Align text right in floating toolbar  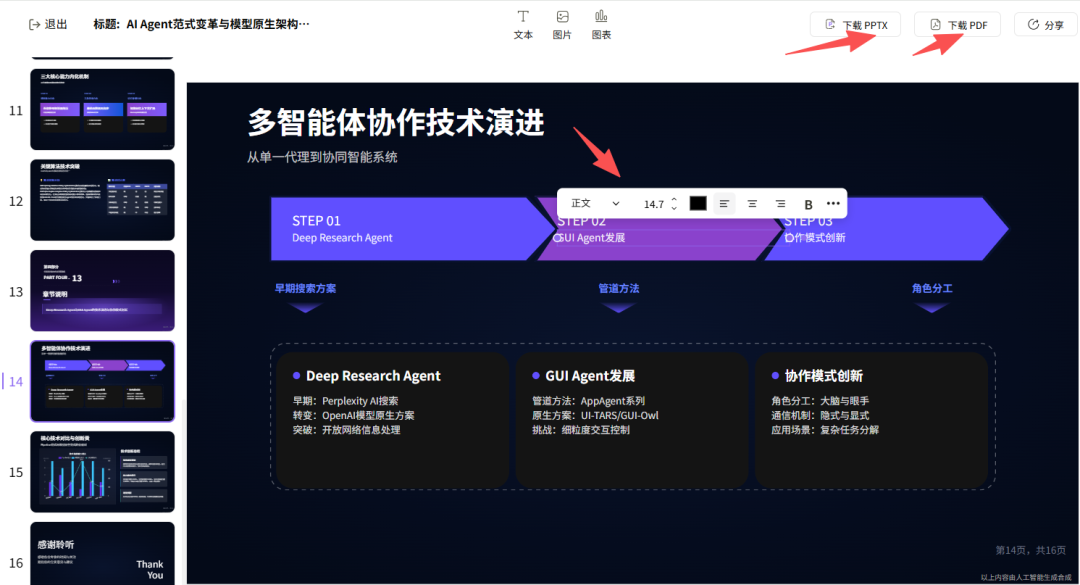tap(780, 203)
